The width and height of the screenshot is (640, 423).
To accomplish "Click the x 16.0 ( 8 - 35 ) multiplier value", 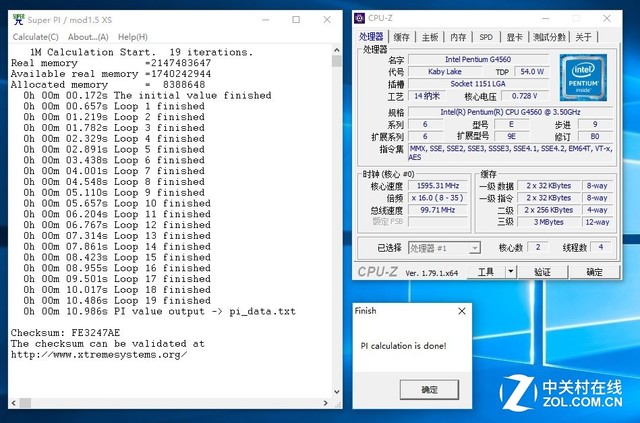I will (438, 198).
